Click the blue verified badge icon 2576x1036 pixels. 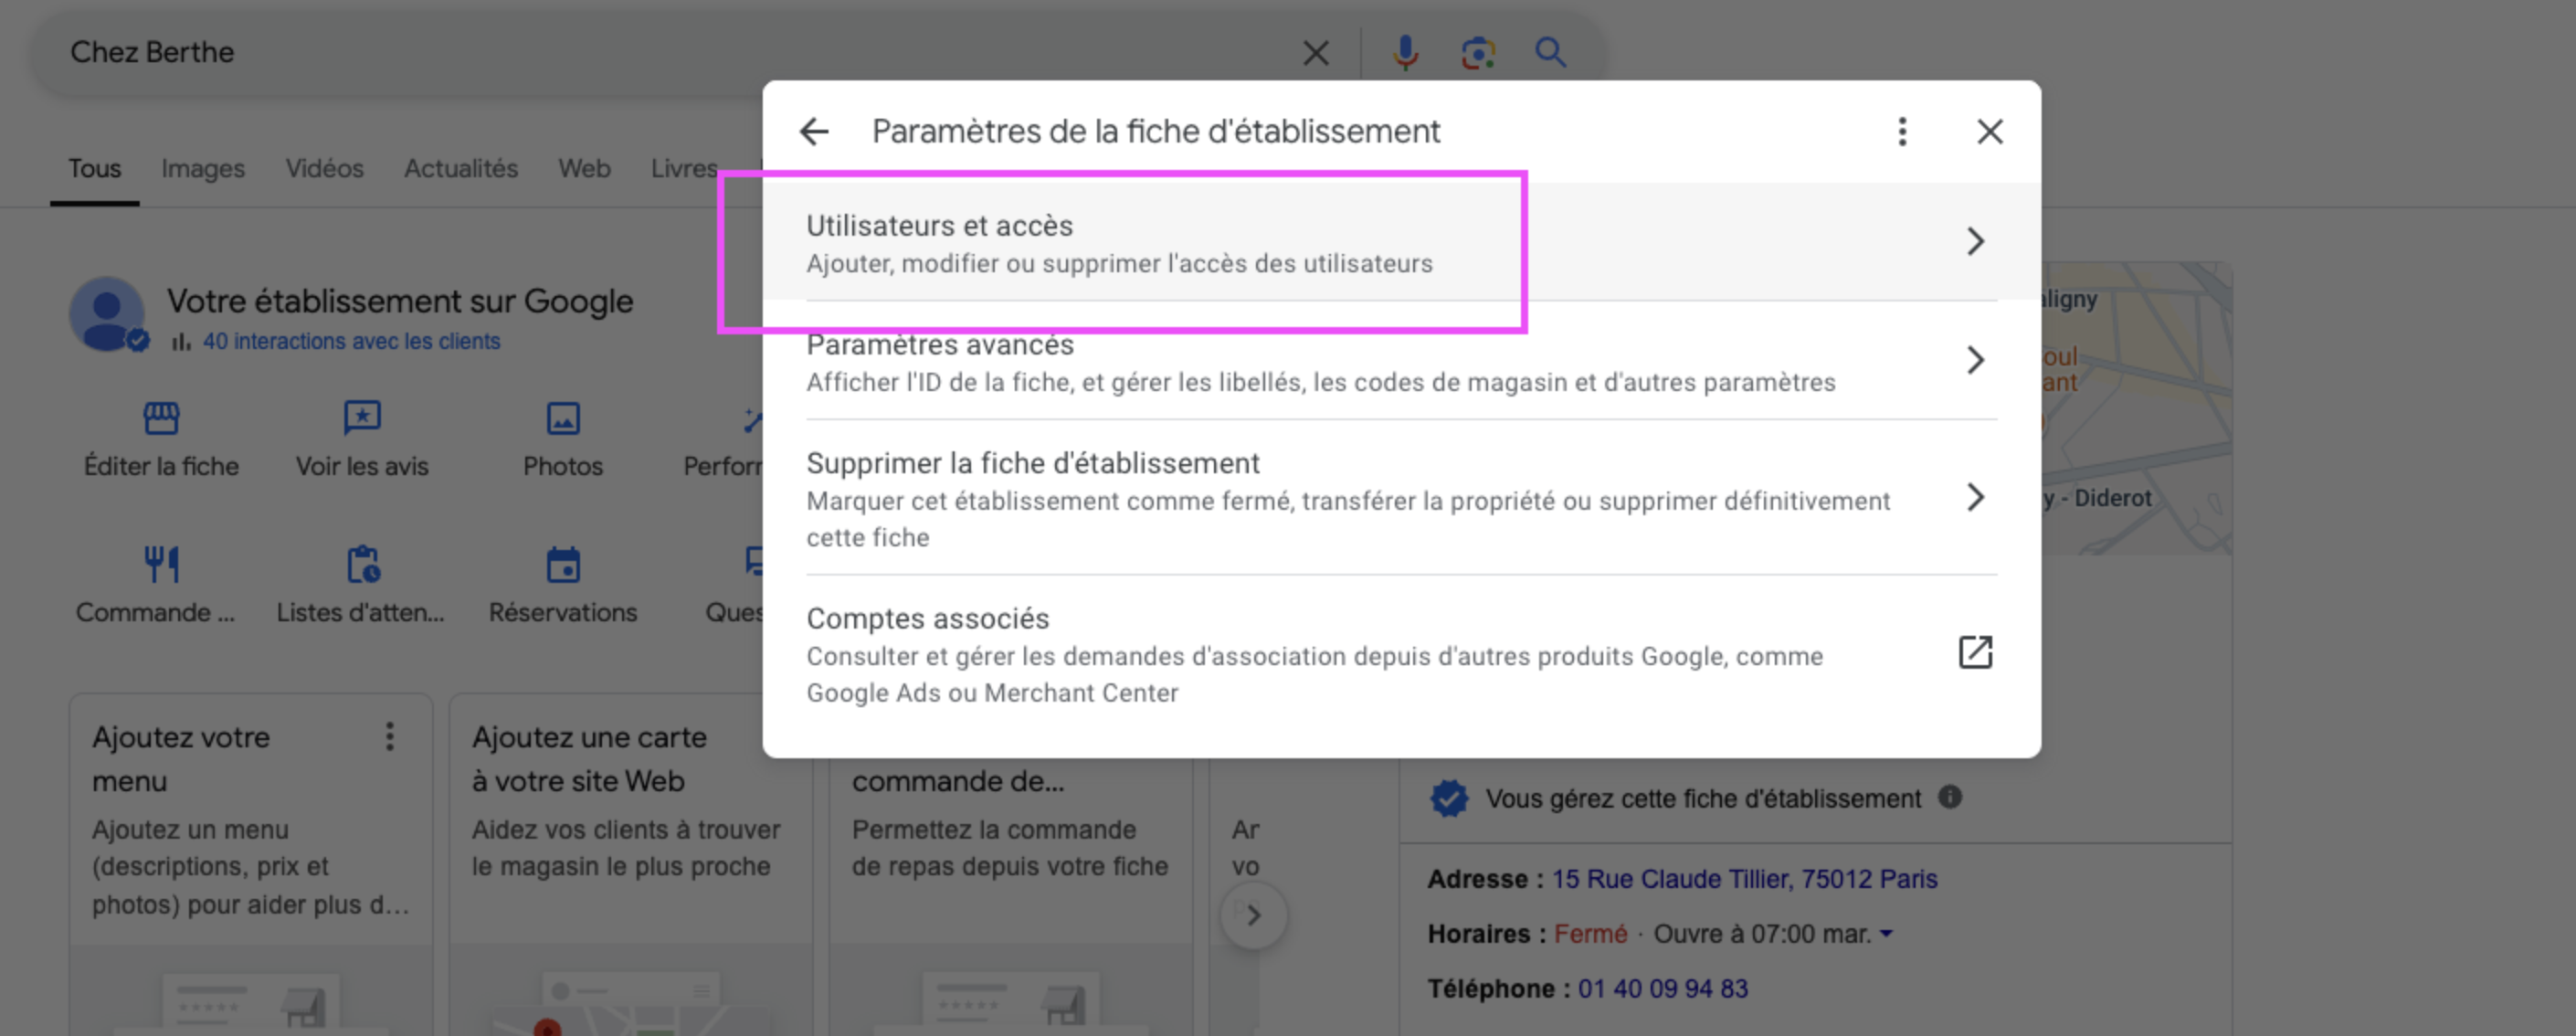(x=1449, y=798)
